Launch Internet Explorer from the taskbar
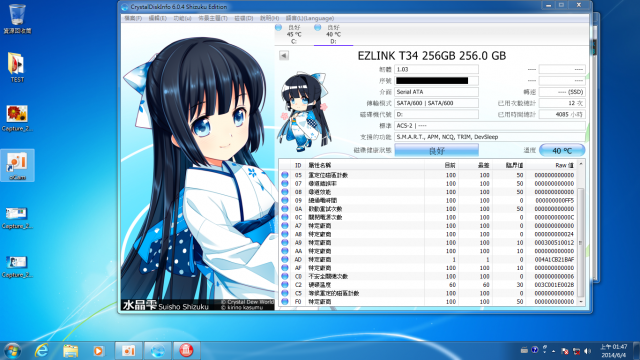The width and height of the screenshot is (640, 360). pos(41,351)
